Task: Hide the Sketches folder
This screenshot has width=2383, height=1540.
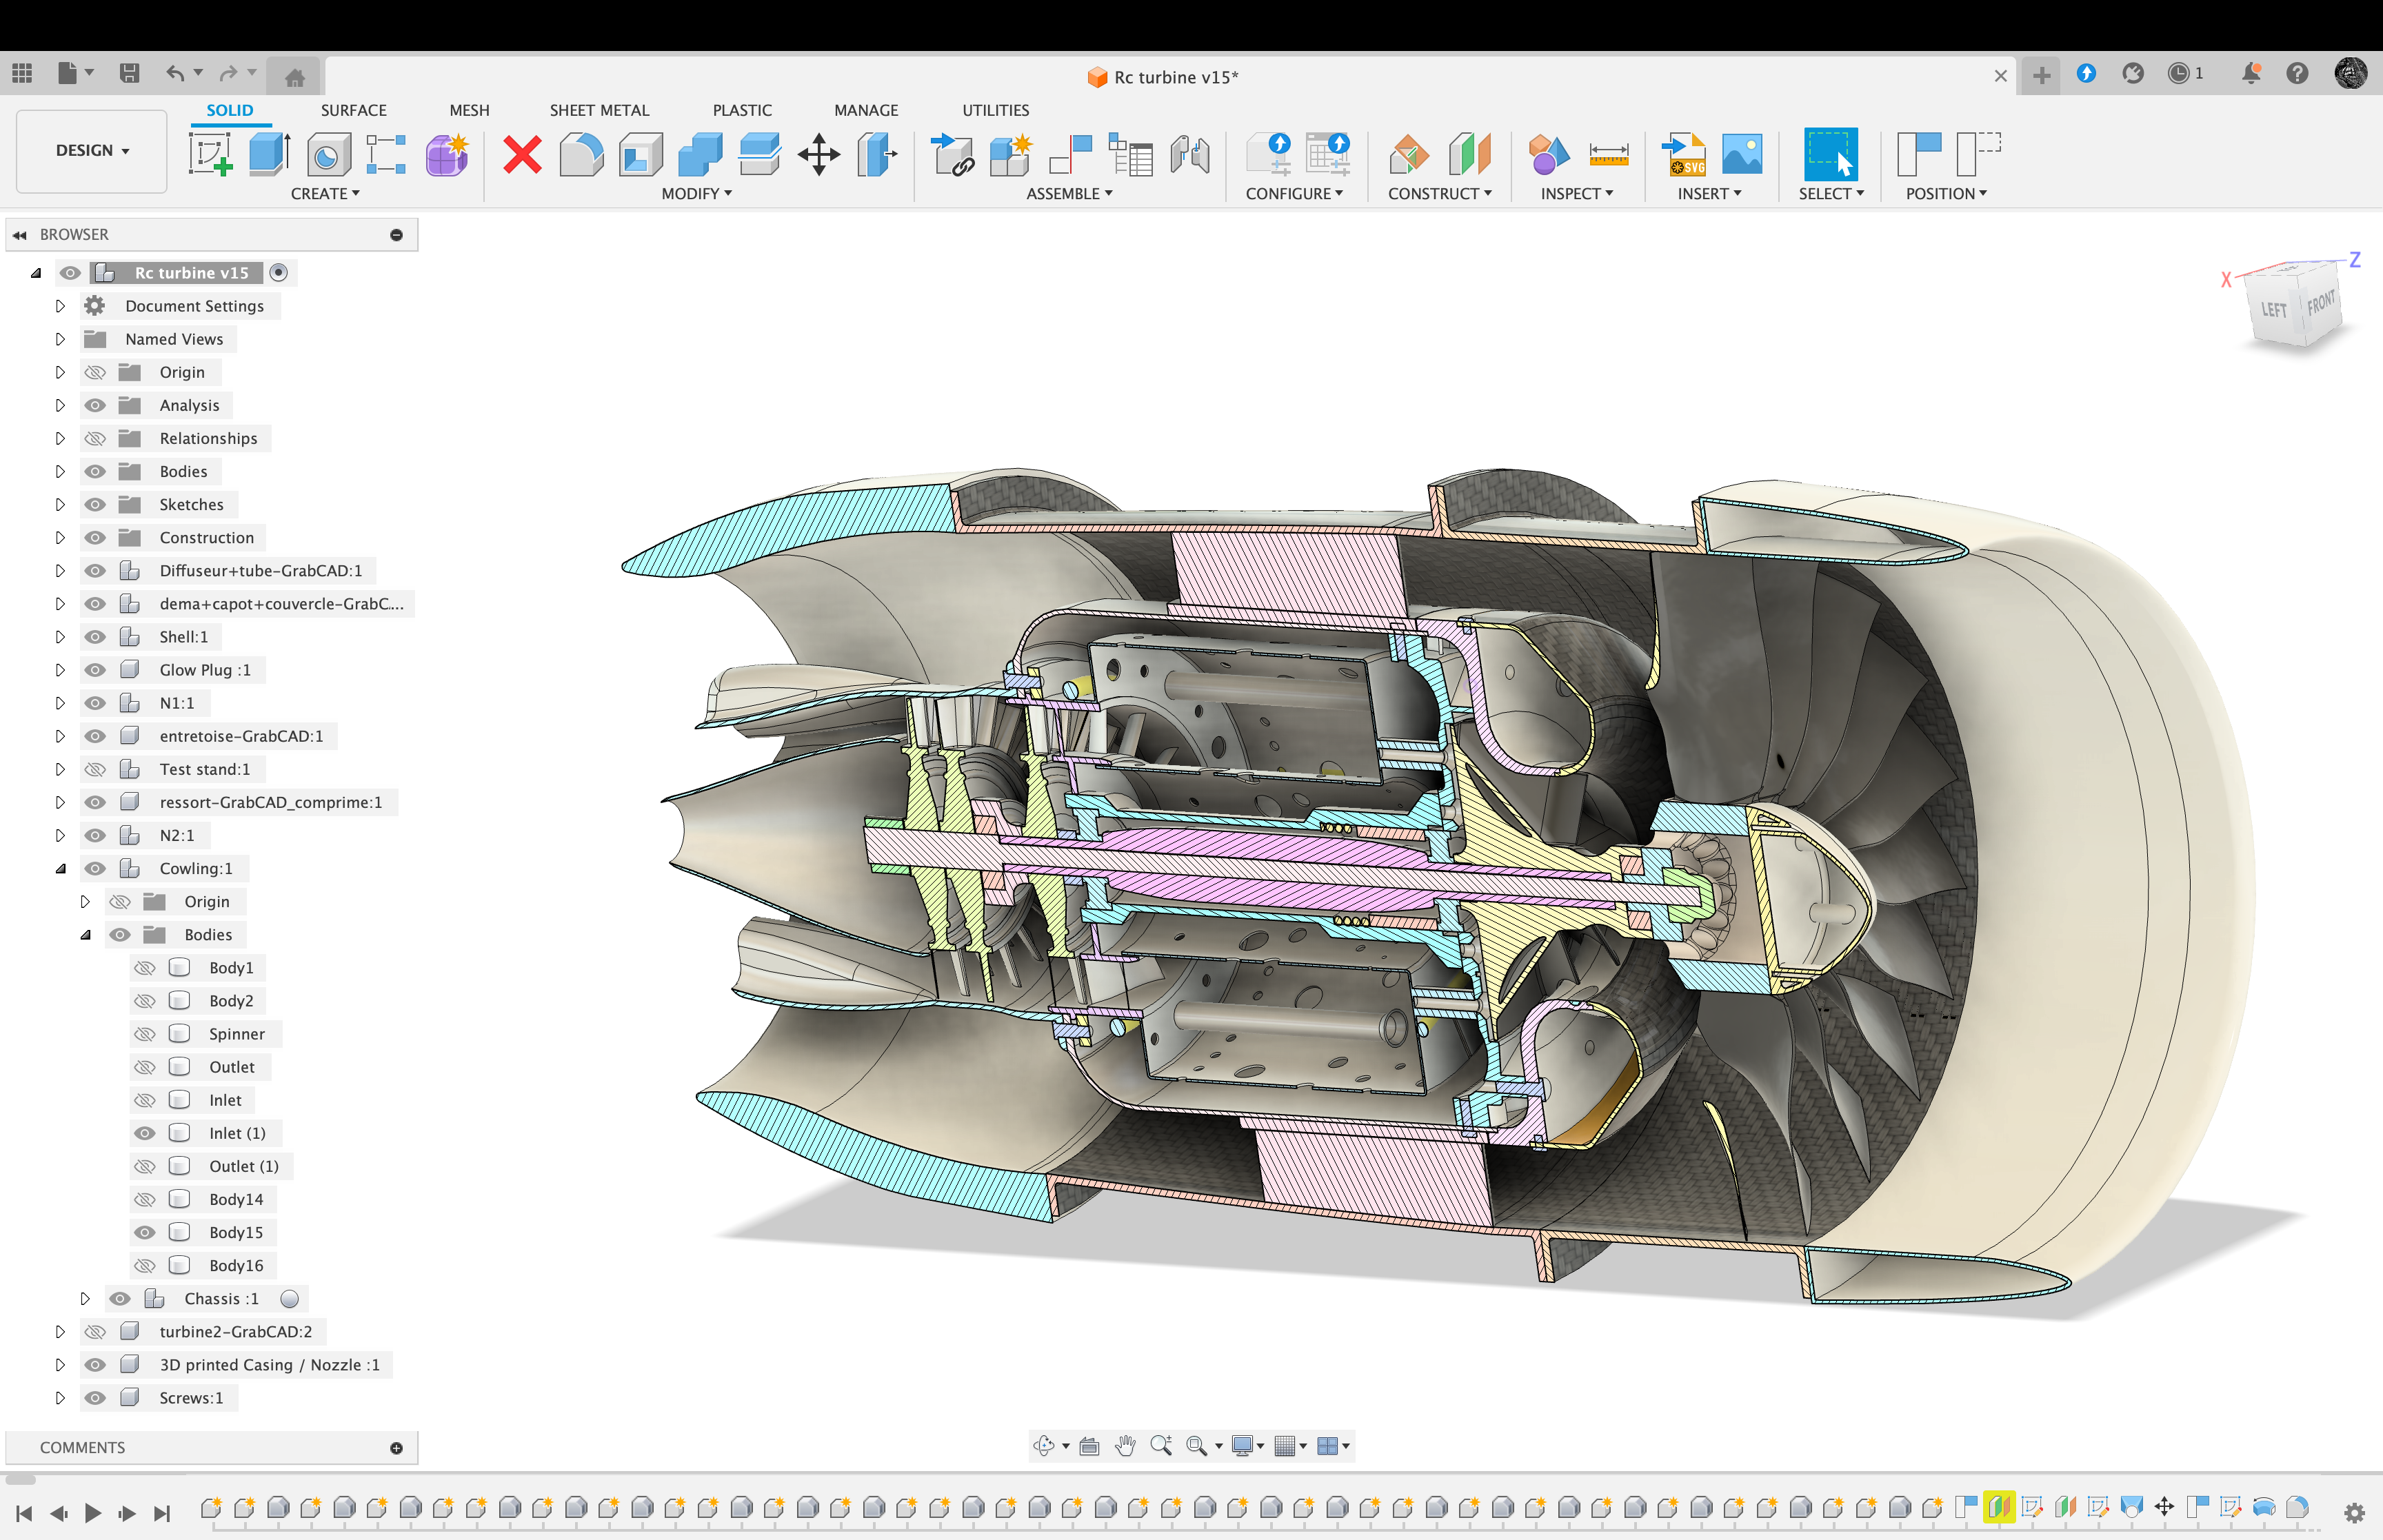Action: click(95, 504)
